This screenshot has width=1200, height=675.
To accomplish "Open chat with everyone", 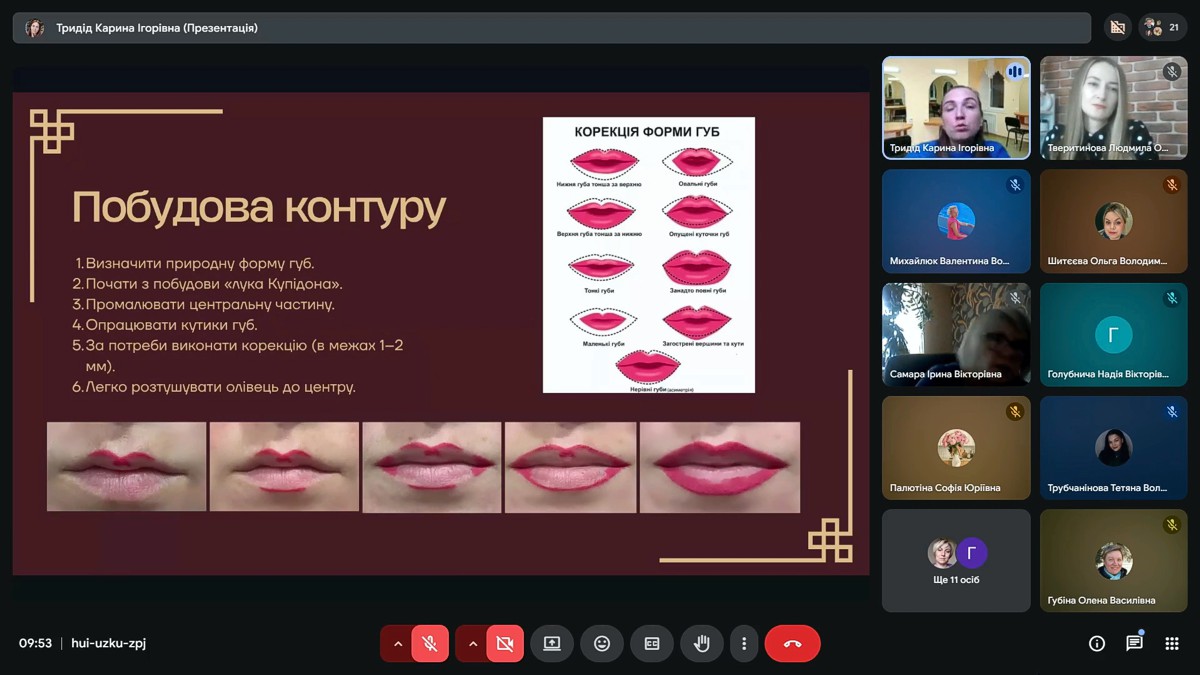I will tap(1134, 644).
